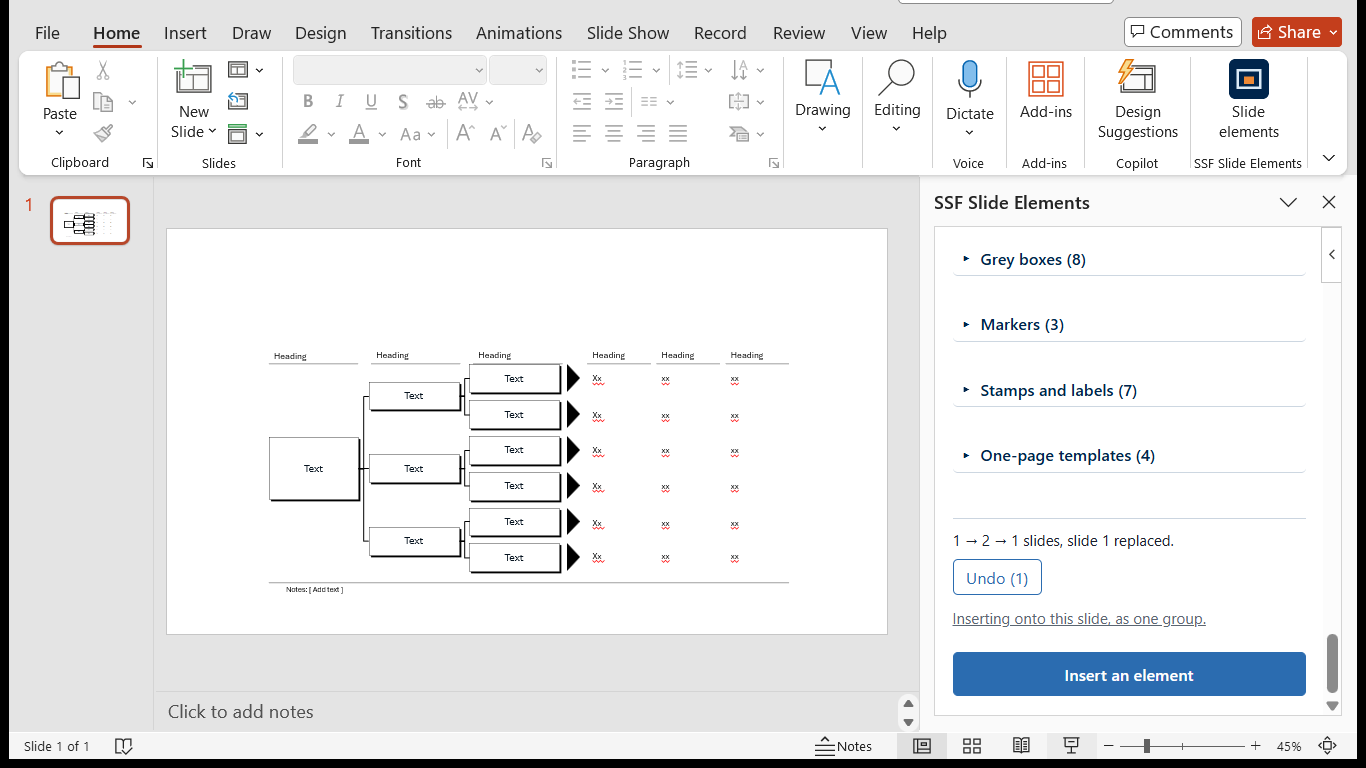Start Dictate with the microphone icon
The height and width of the screenshot is (768, 1366).
click(969, 78)
